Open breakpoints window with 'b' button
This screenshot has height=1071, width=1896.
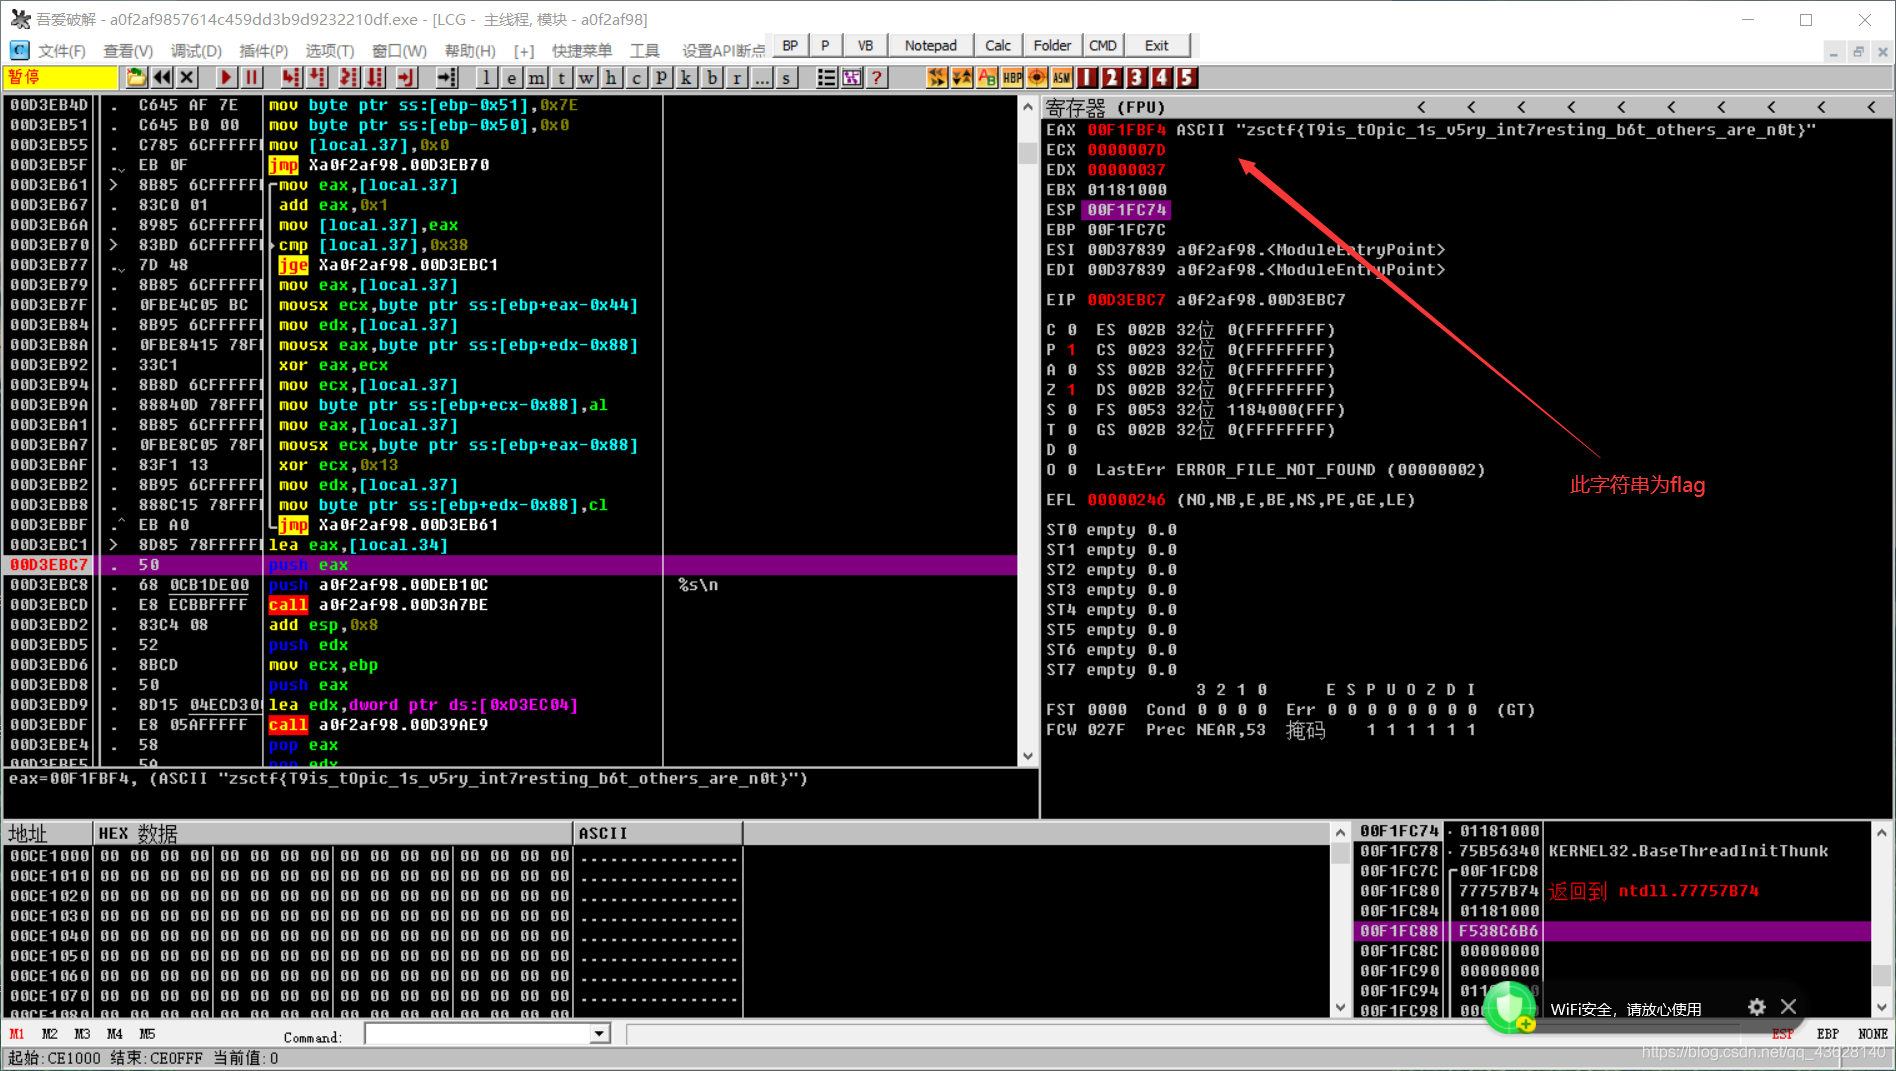point(711,77)
